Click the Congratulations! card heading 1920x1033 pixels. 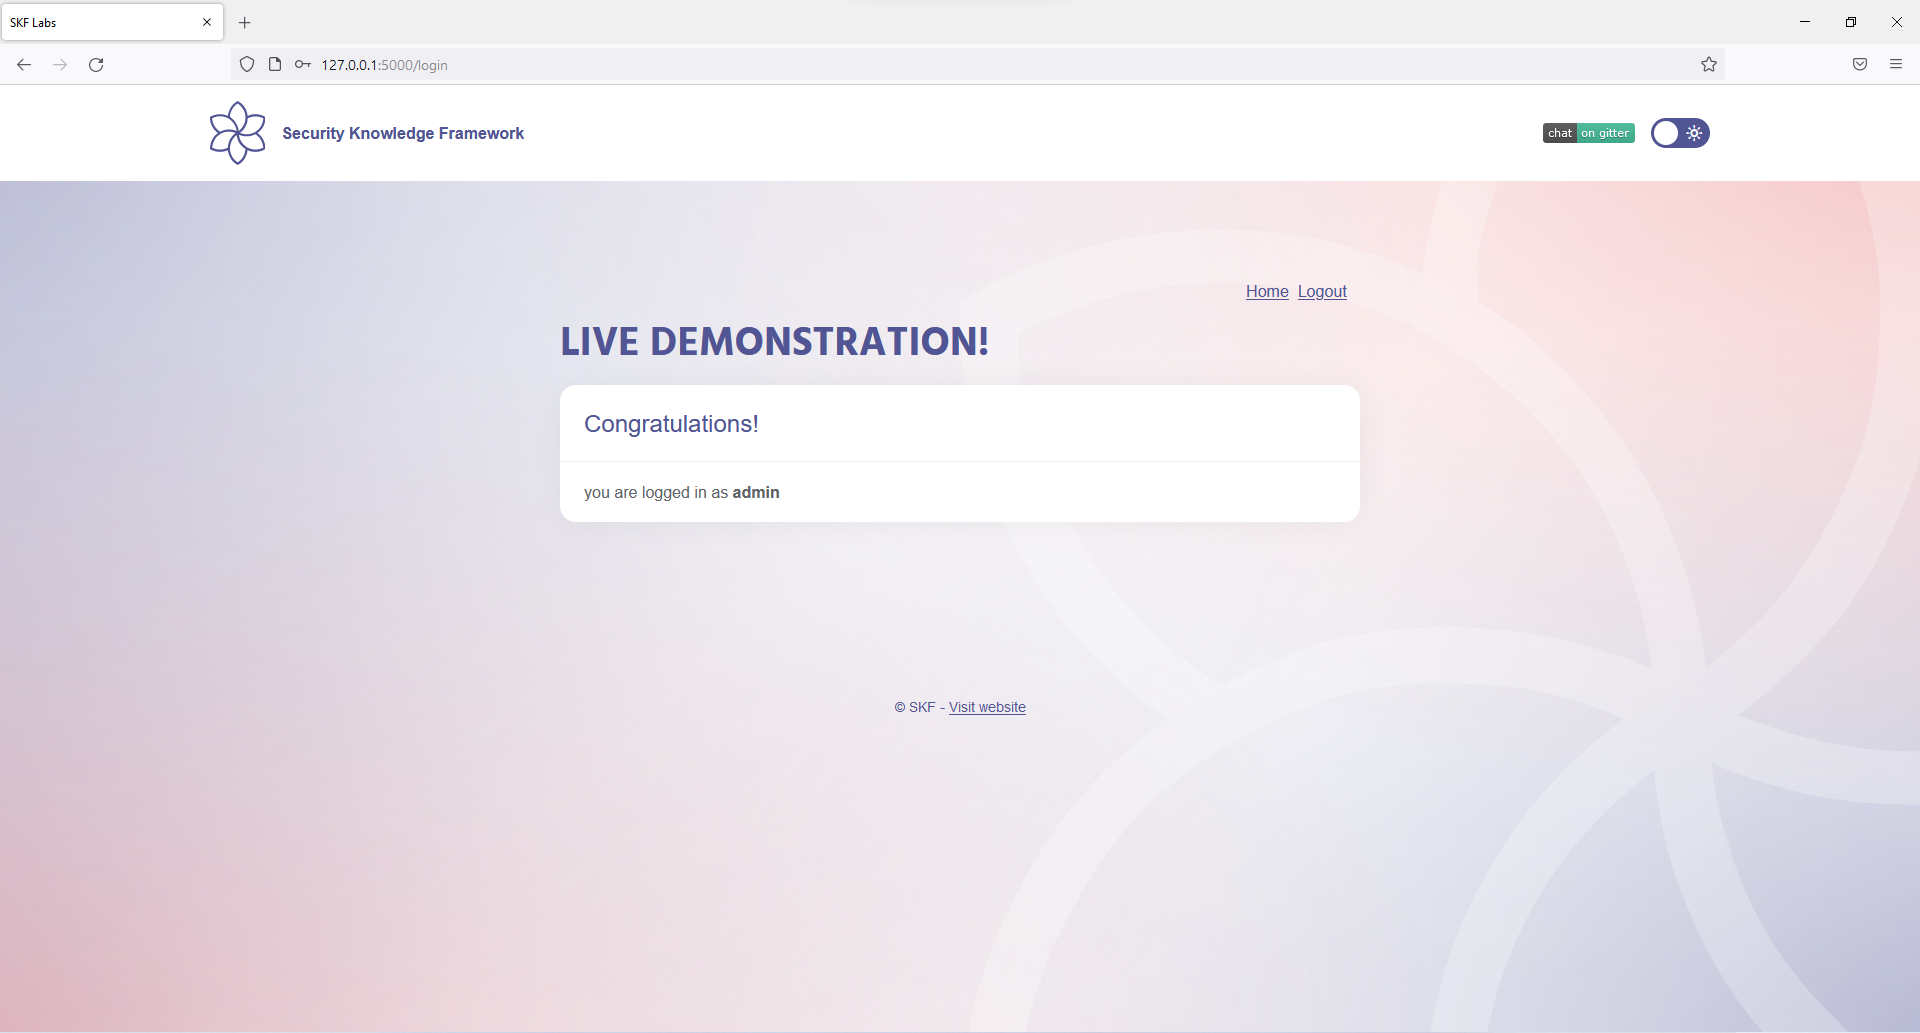(x=671, y=424)
